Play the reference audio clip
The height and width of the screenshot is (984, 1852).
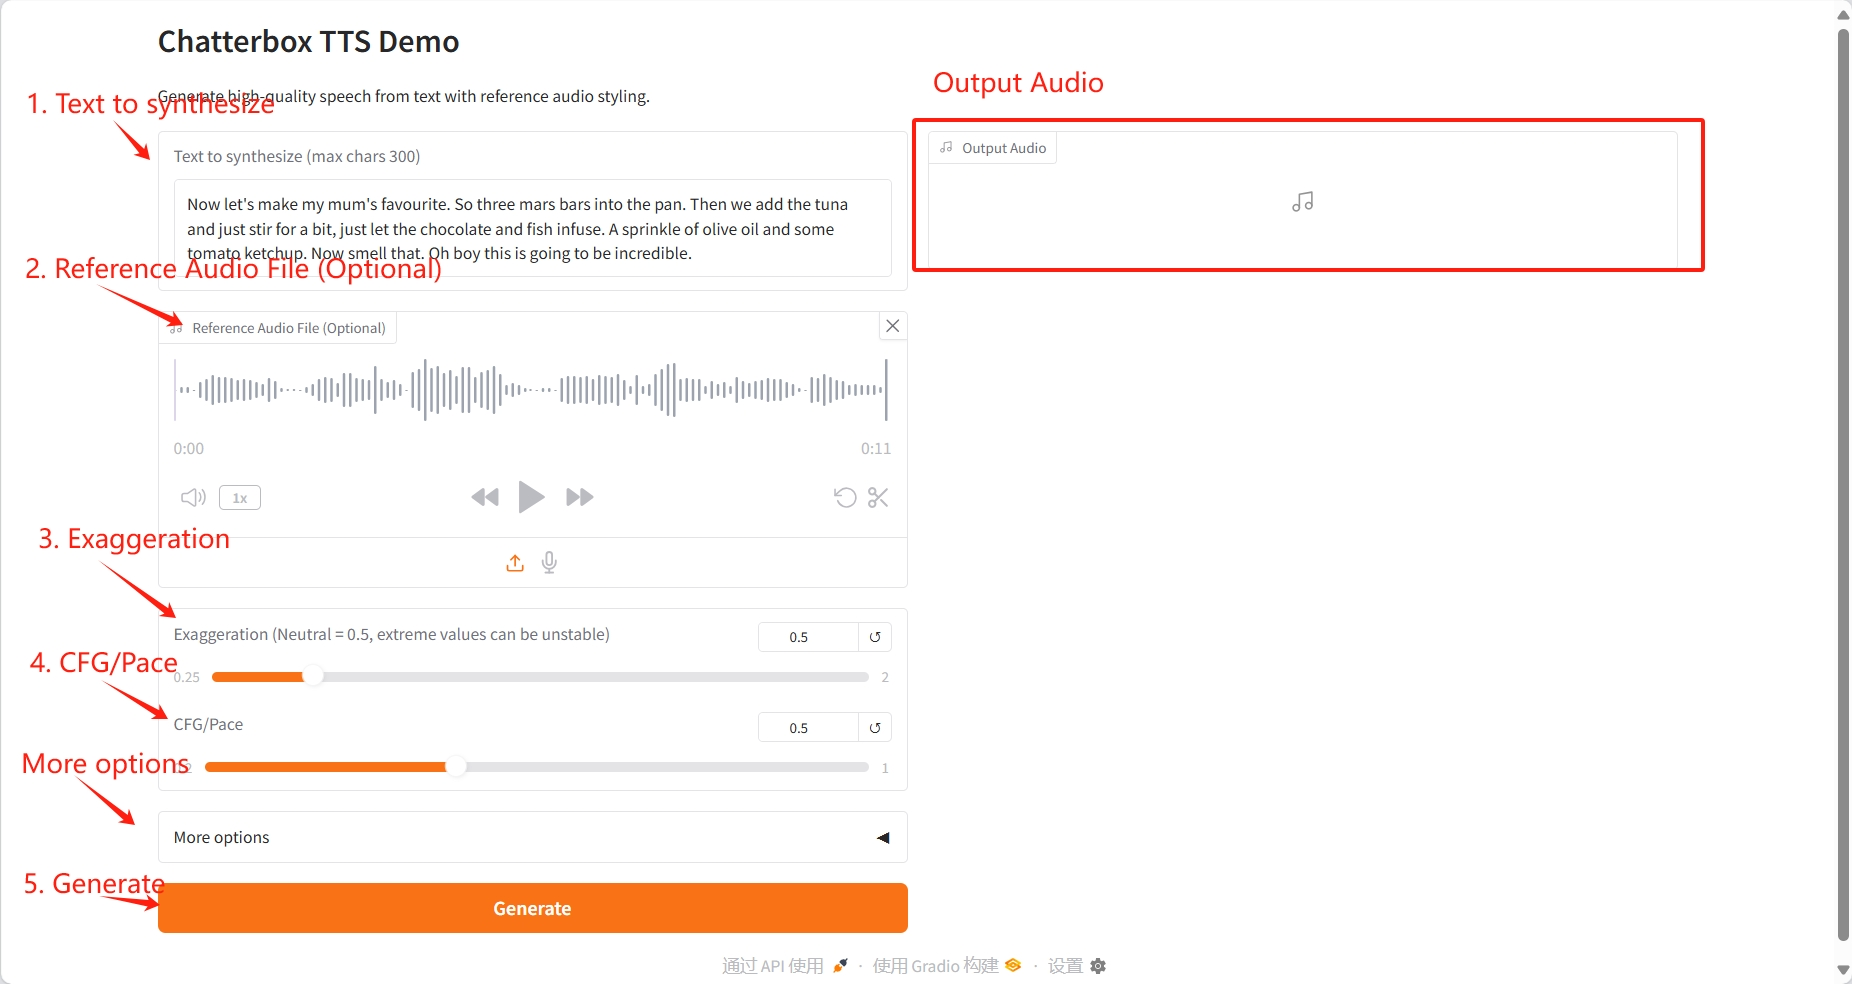531,497
